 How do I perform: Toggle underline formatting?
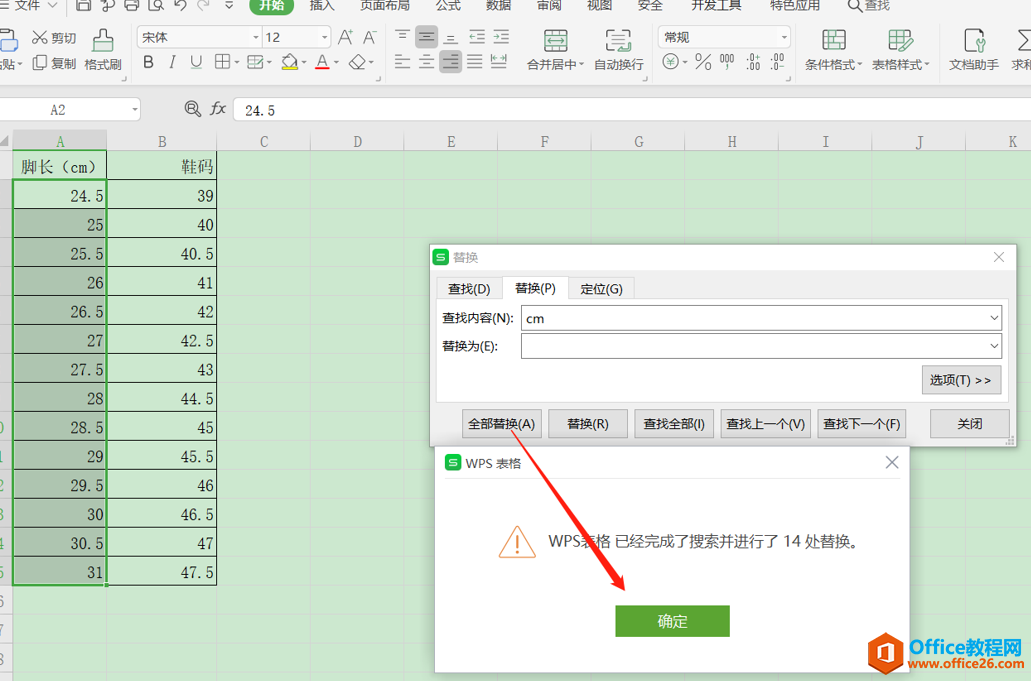pyautogui.click(x=196, y=62)
